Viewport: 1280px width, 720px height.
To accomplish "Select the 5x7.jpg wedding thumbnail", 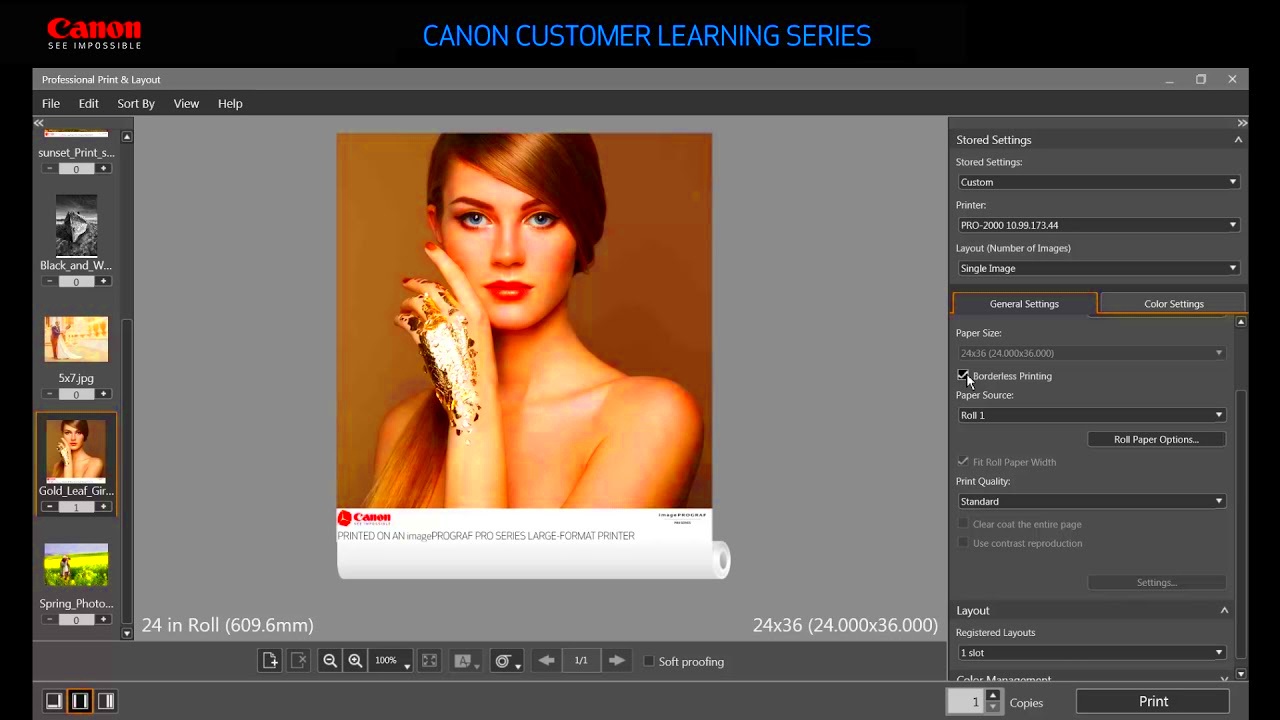I will click(x=76, y=339).
